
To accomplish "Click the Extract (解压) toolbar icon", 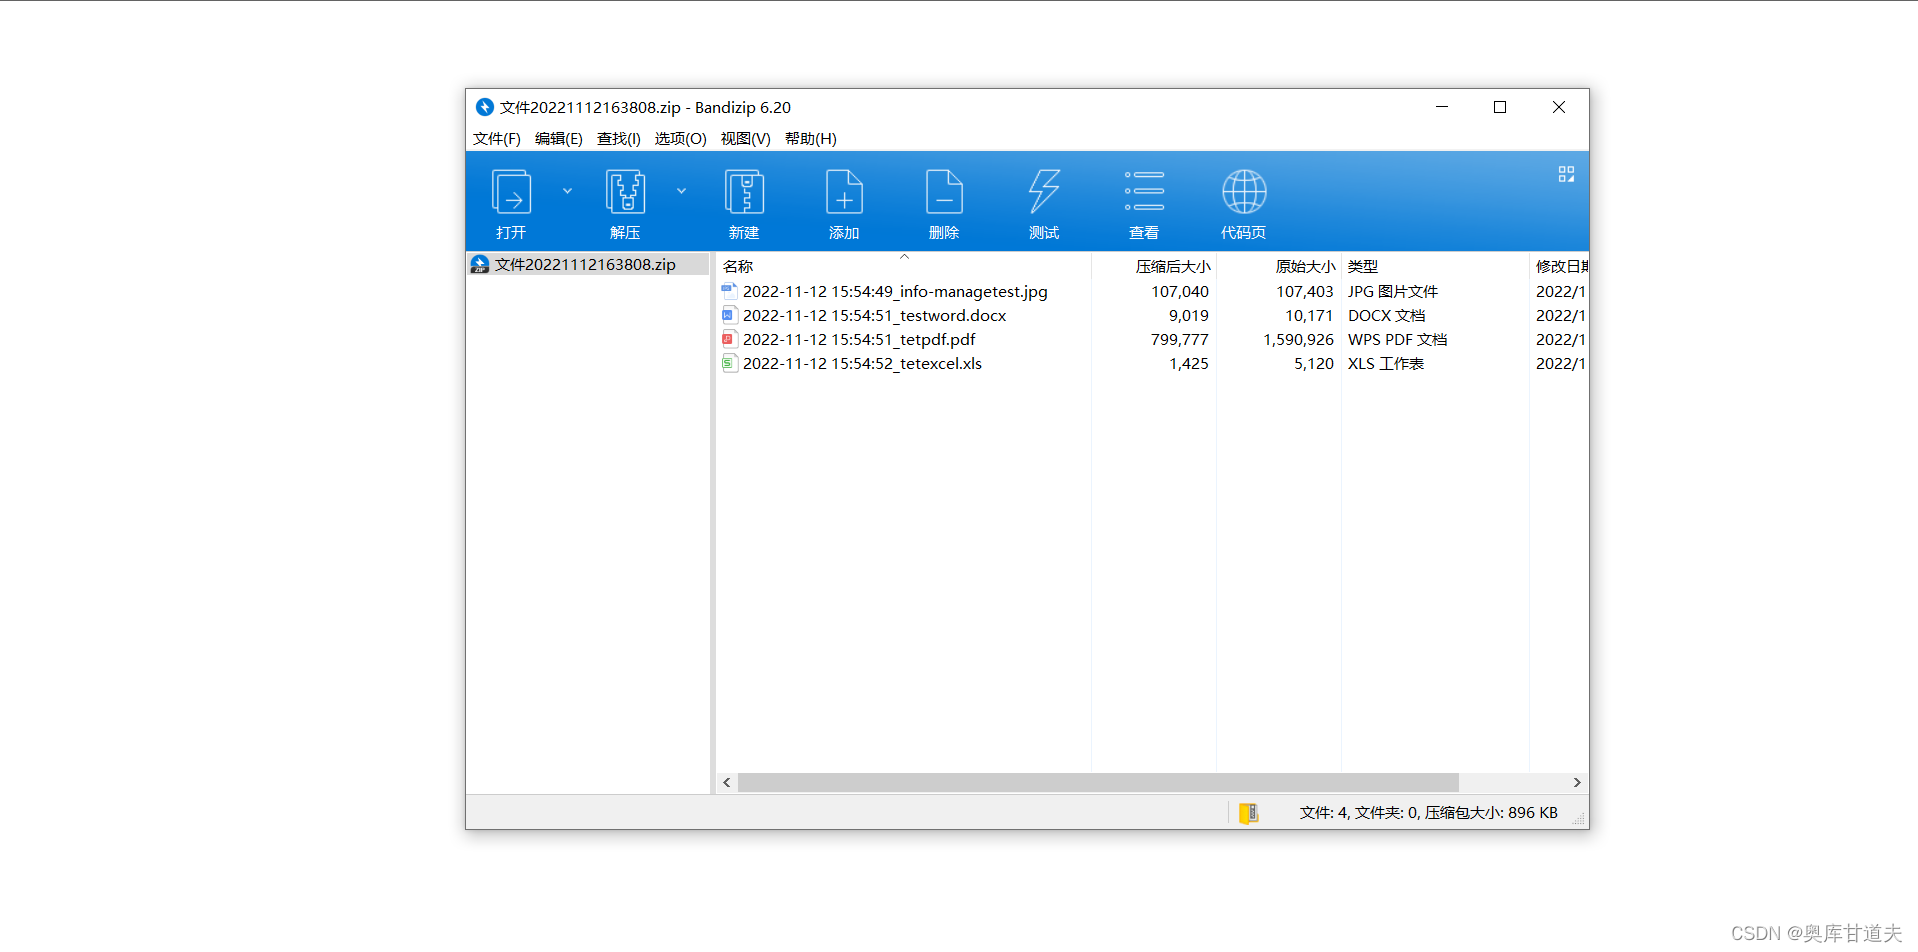I will point(625,192).
